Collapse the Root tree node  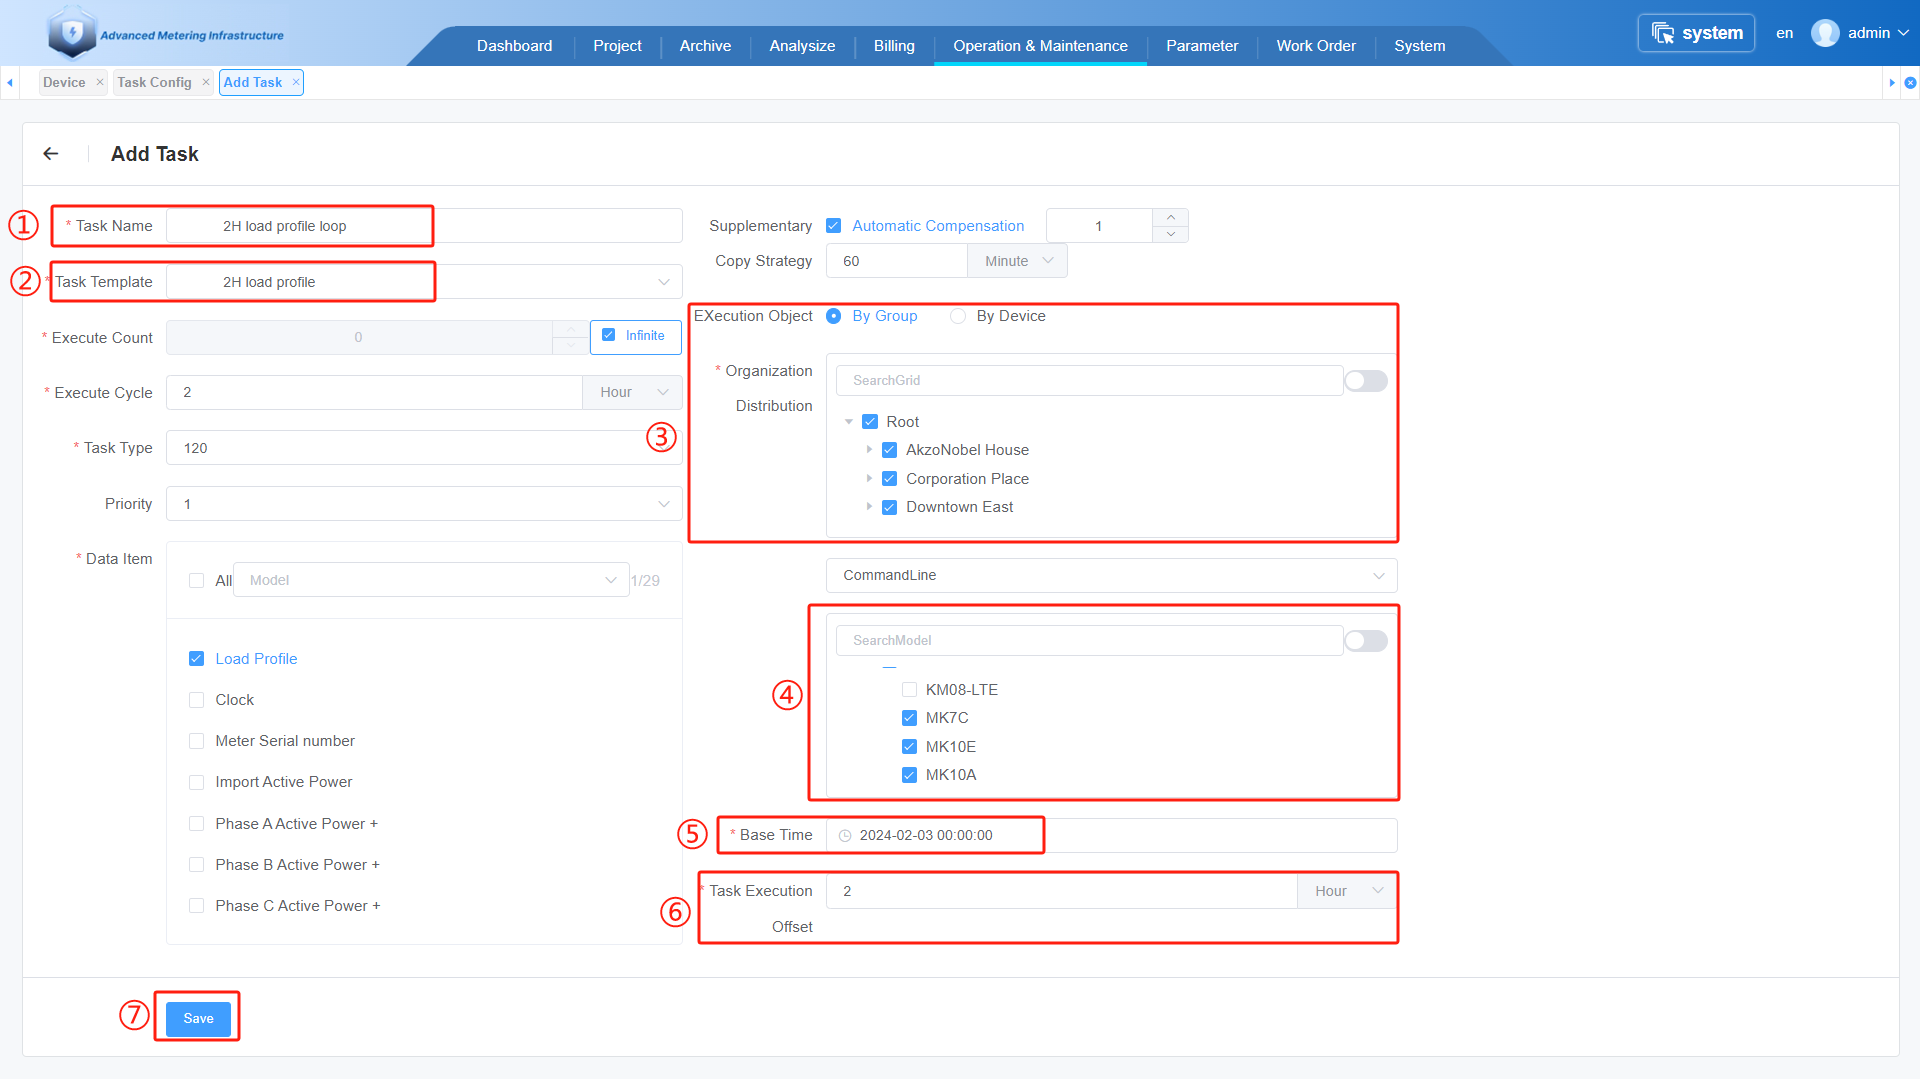[849, 422]
